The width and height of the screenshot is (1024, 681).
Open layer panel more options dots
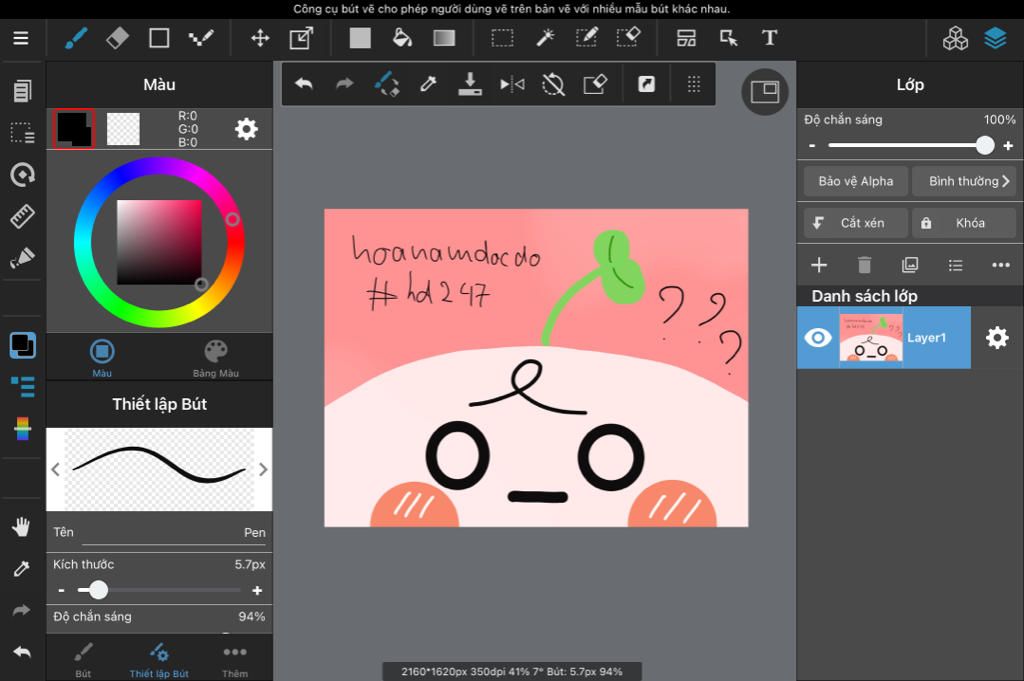pyautogui.click(x=1000, y=264)
